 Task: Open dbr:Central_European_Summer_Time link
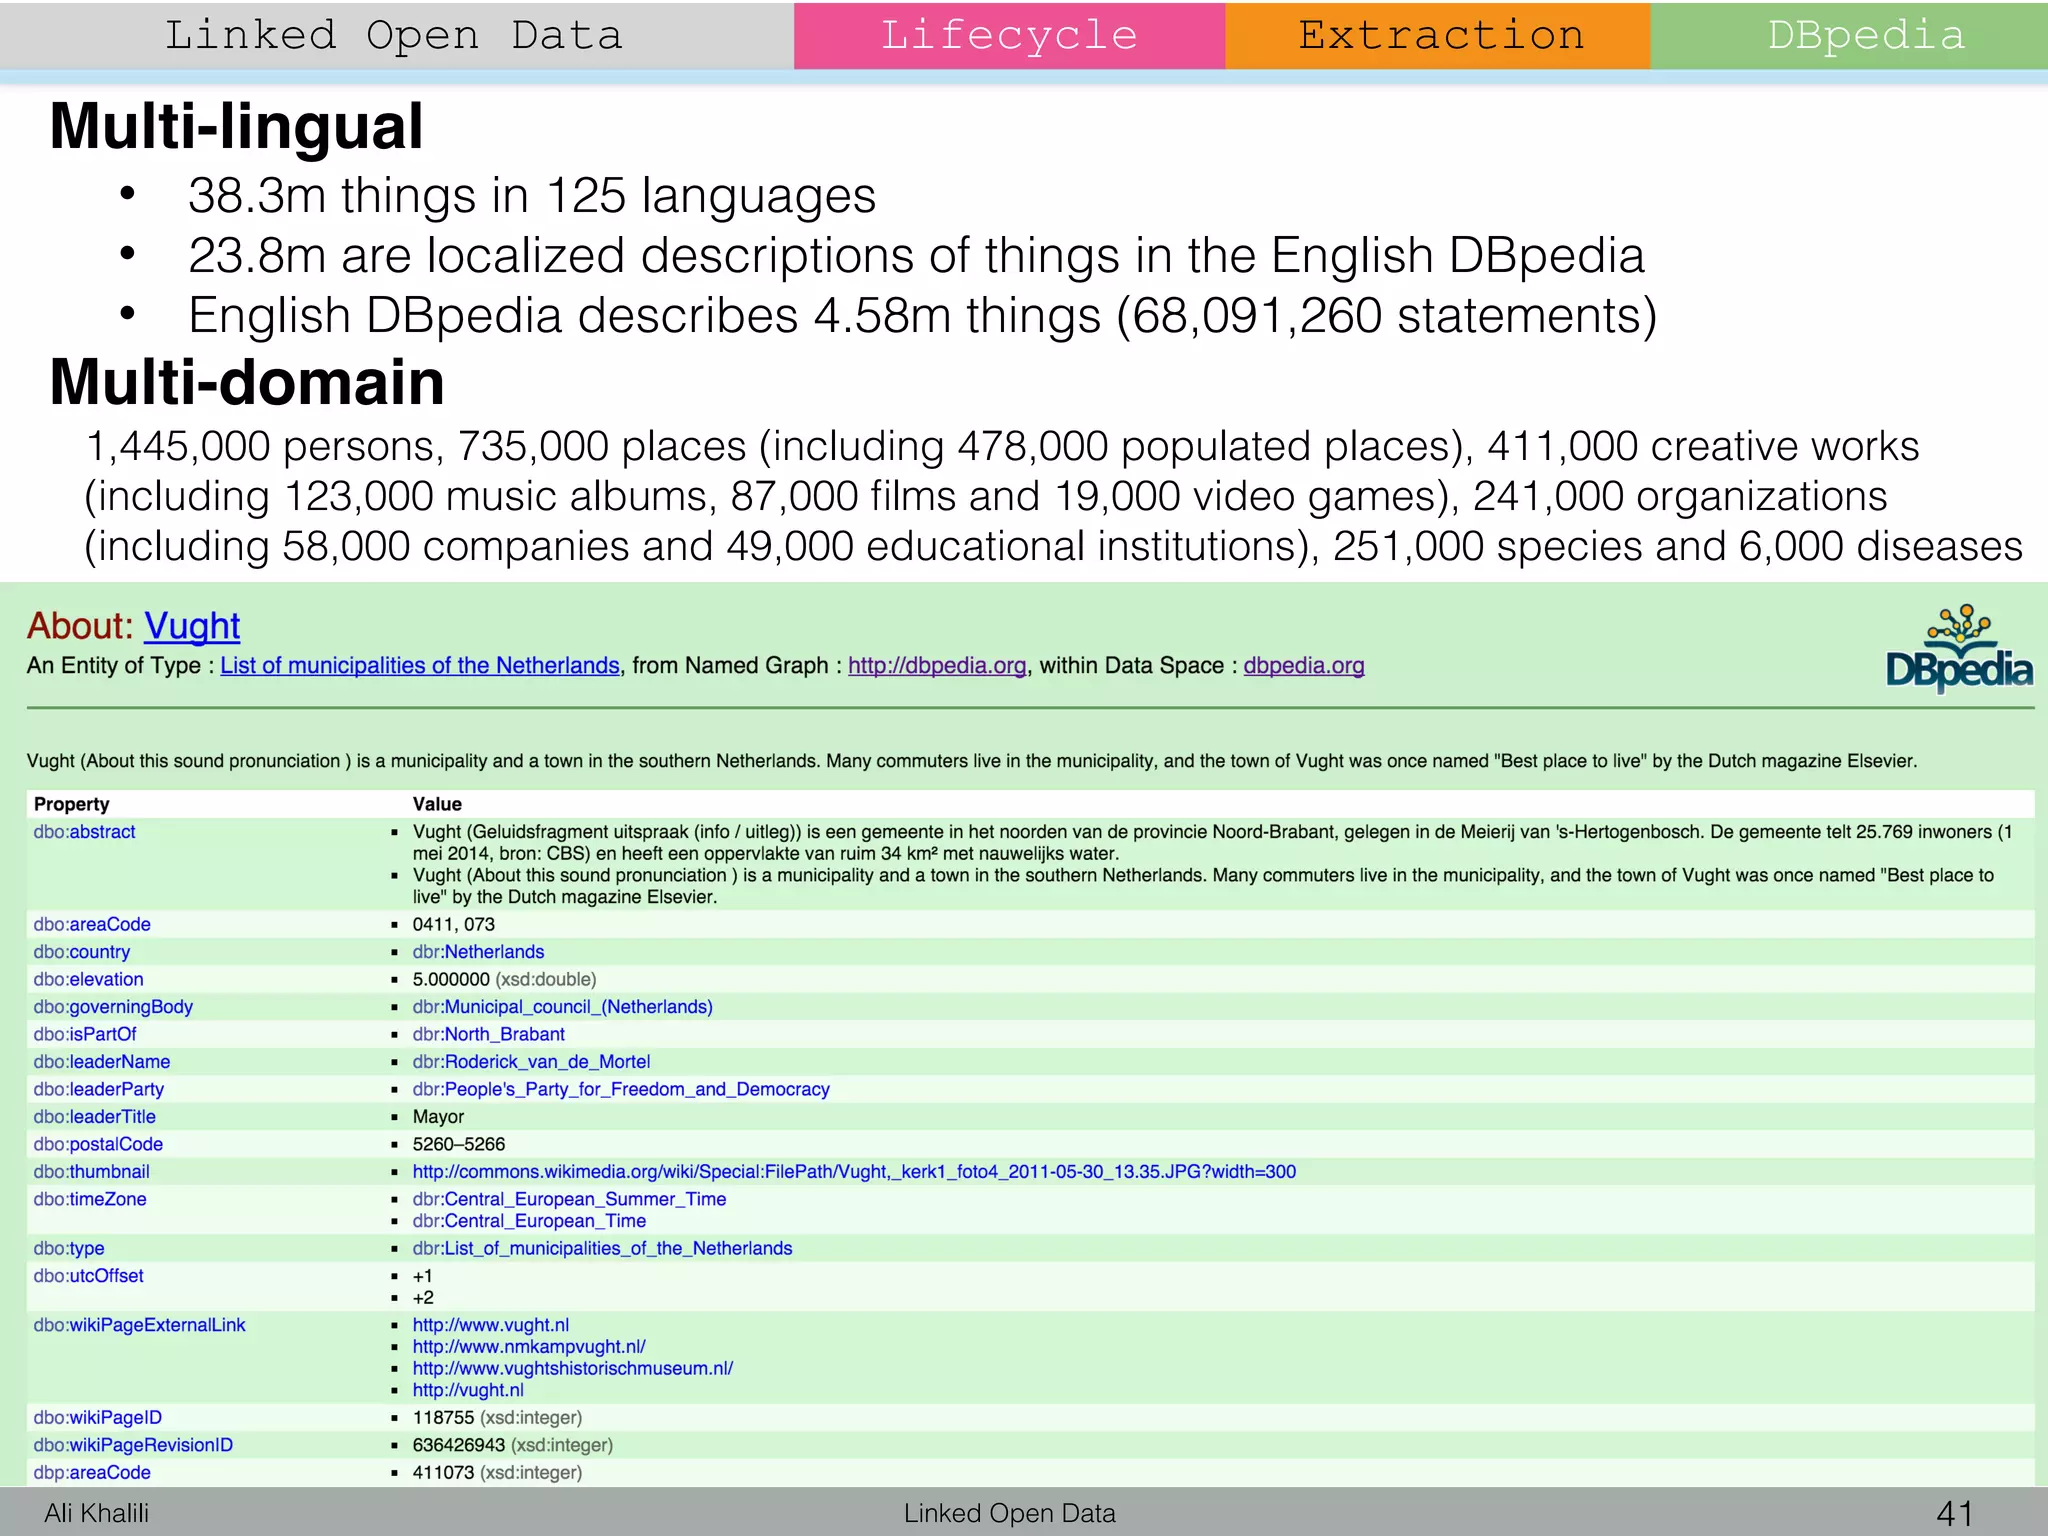coord(569,1199)
